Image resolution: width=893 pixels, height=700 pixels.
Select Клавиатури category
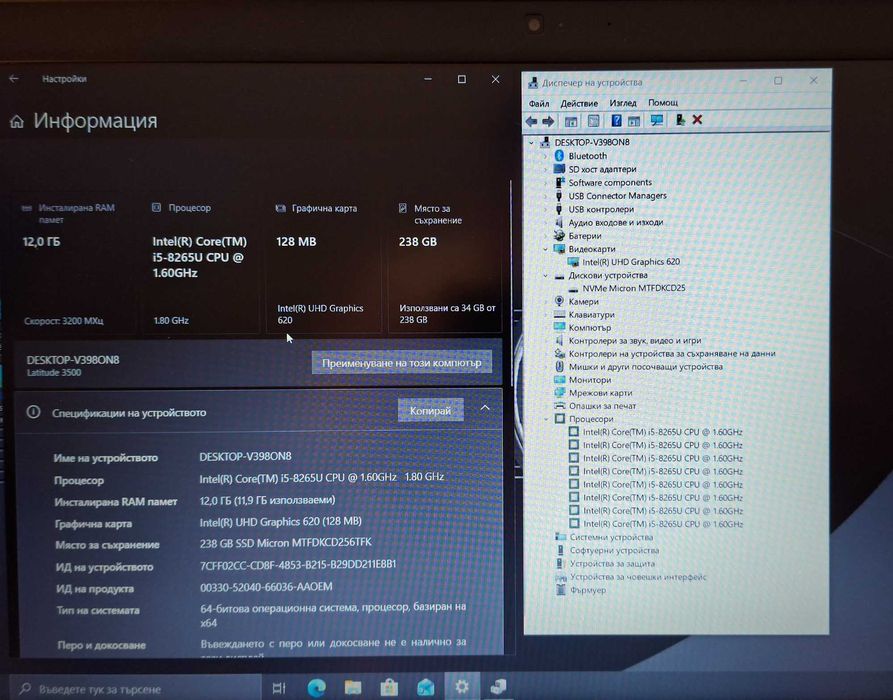591,314
